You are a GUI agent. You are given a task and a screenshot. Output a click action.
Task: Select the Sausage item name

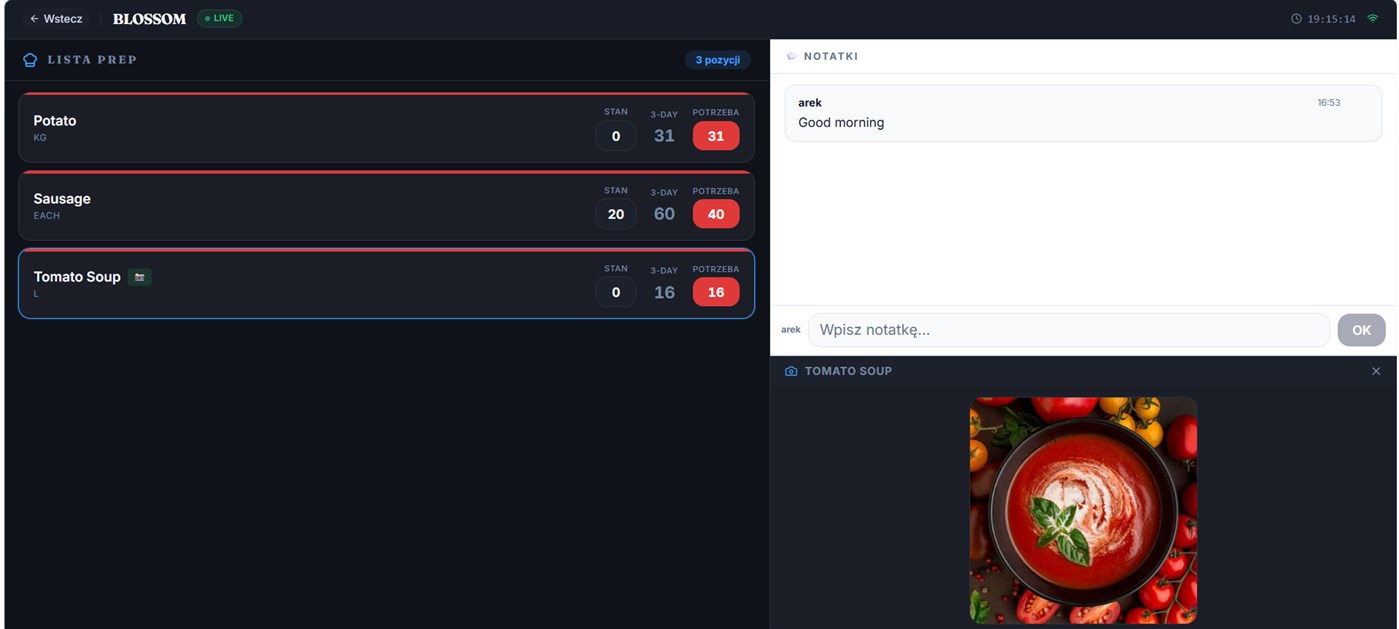point(62,199)
